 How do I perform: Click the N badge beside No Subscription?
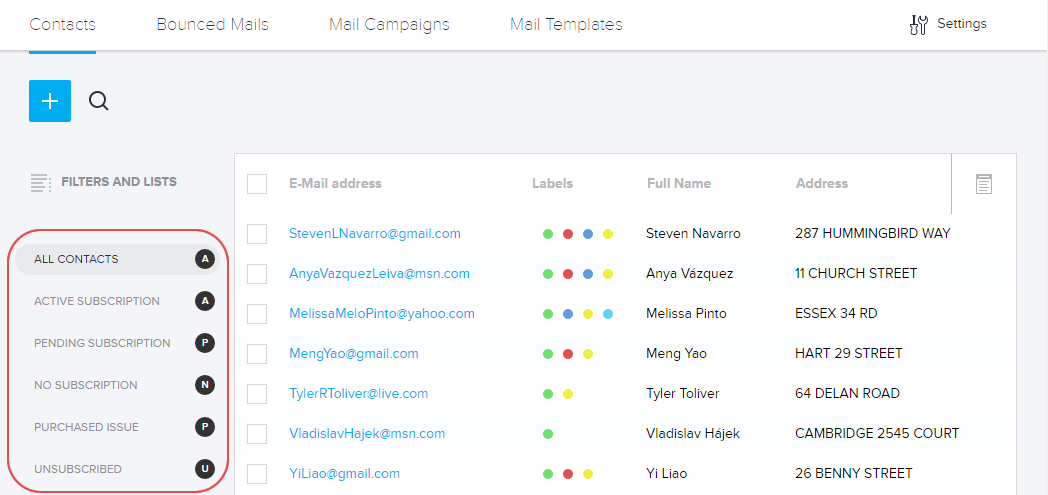pos(205,385)
